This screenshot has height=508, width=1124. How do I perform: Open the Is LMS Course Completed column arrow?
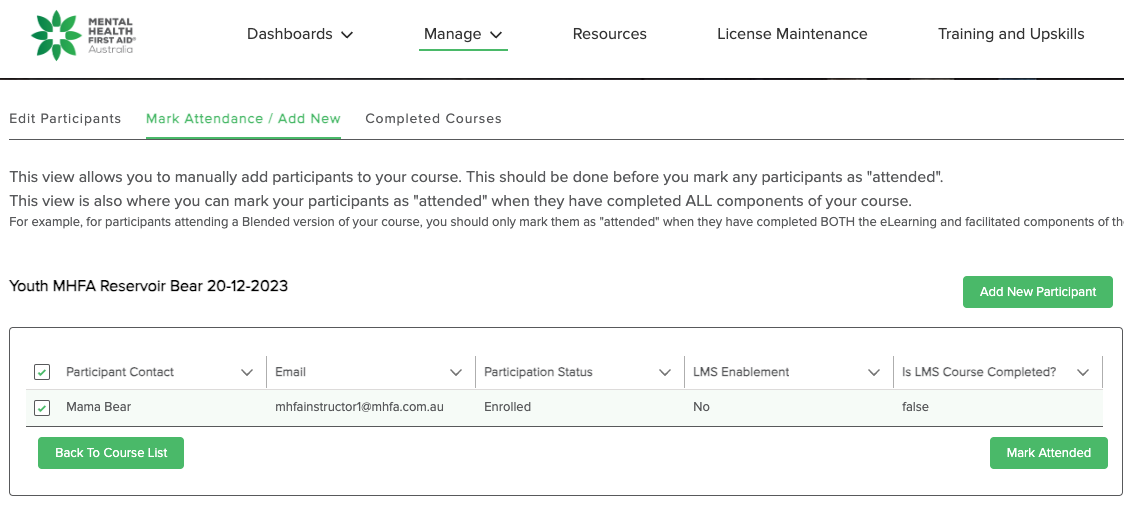coord(1083,372)
